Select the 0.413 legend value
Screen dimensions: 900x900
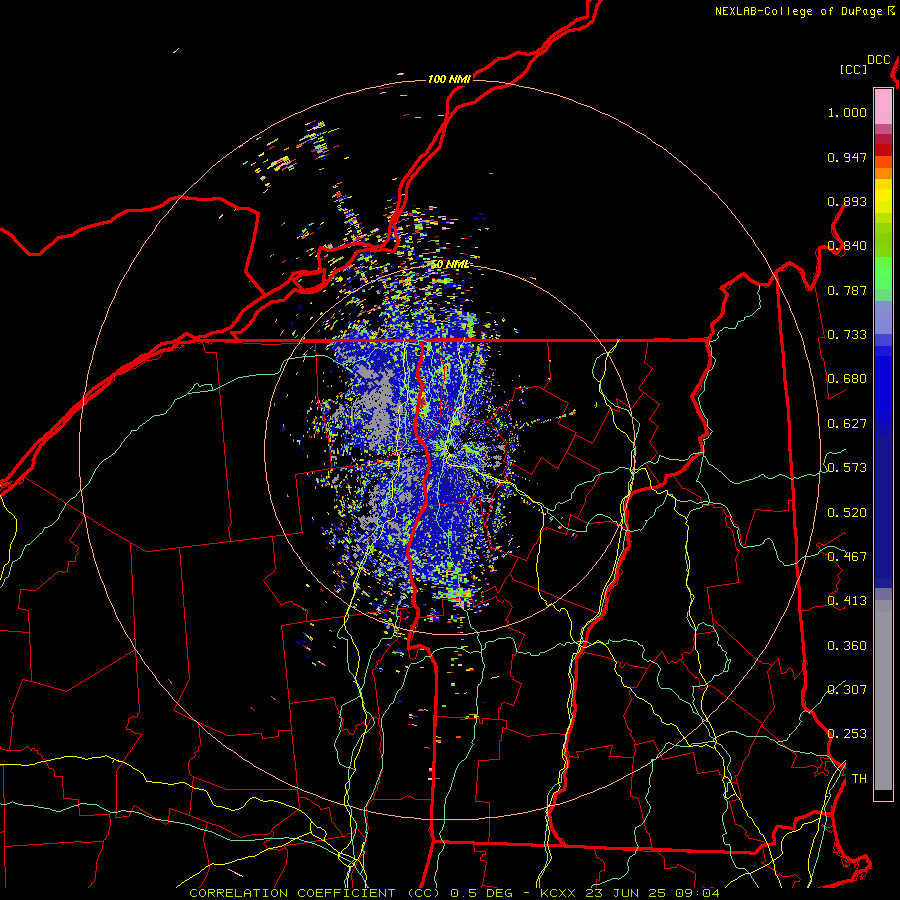click(x=847, y=601)
